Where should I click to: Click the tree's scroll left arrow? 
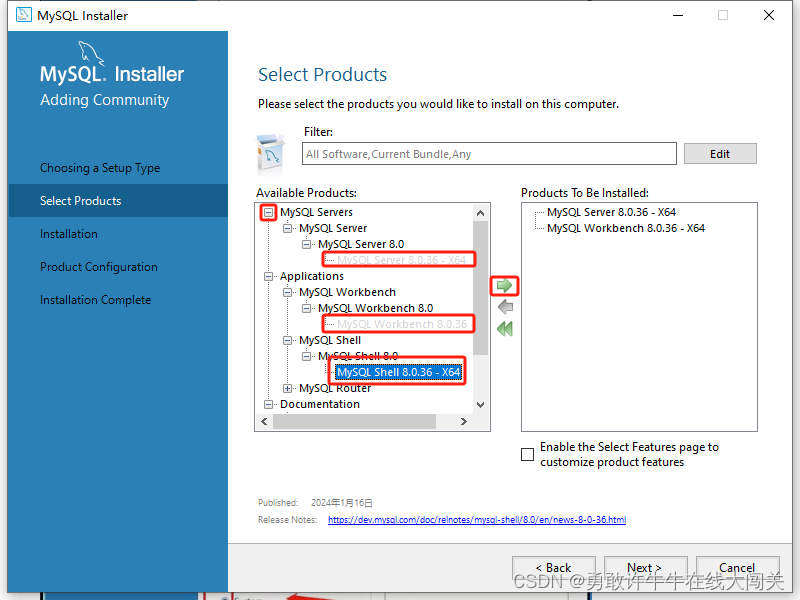[264, 421]
